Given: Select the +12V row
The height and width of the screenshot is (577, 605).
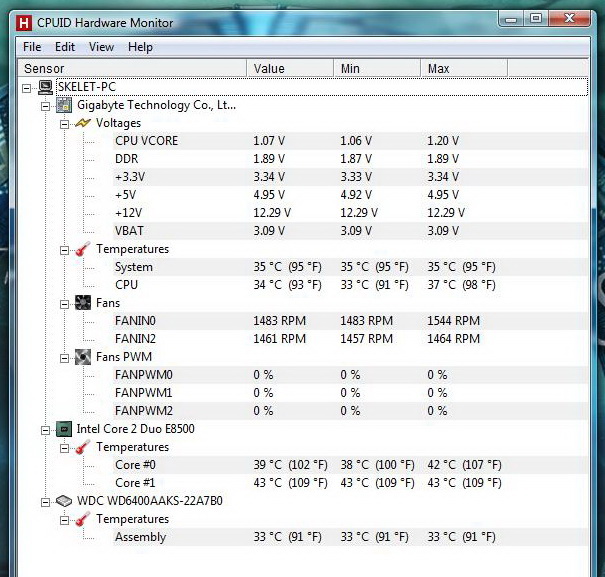Looking at the screenshot, I should [x=350, y=213].
